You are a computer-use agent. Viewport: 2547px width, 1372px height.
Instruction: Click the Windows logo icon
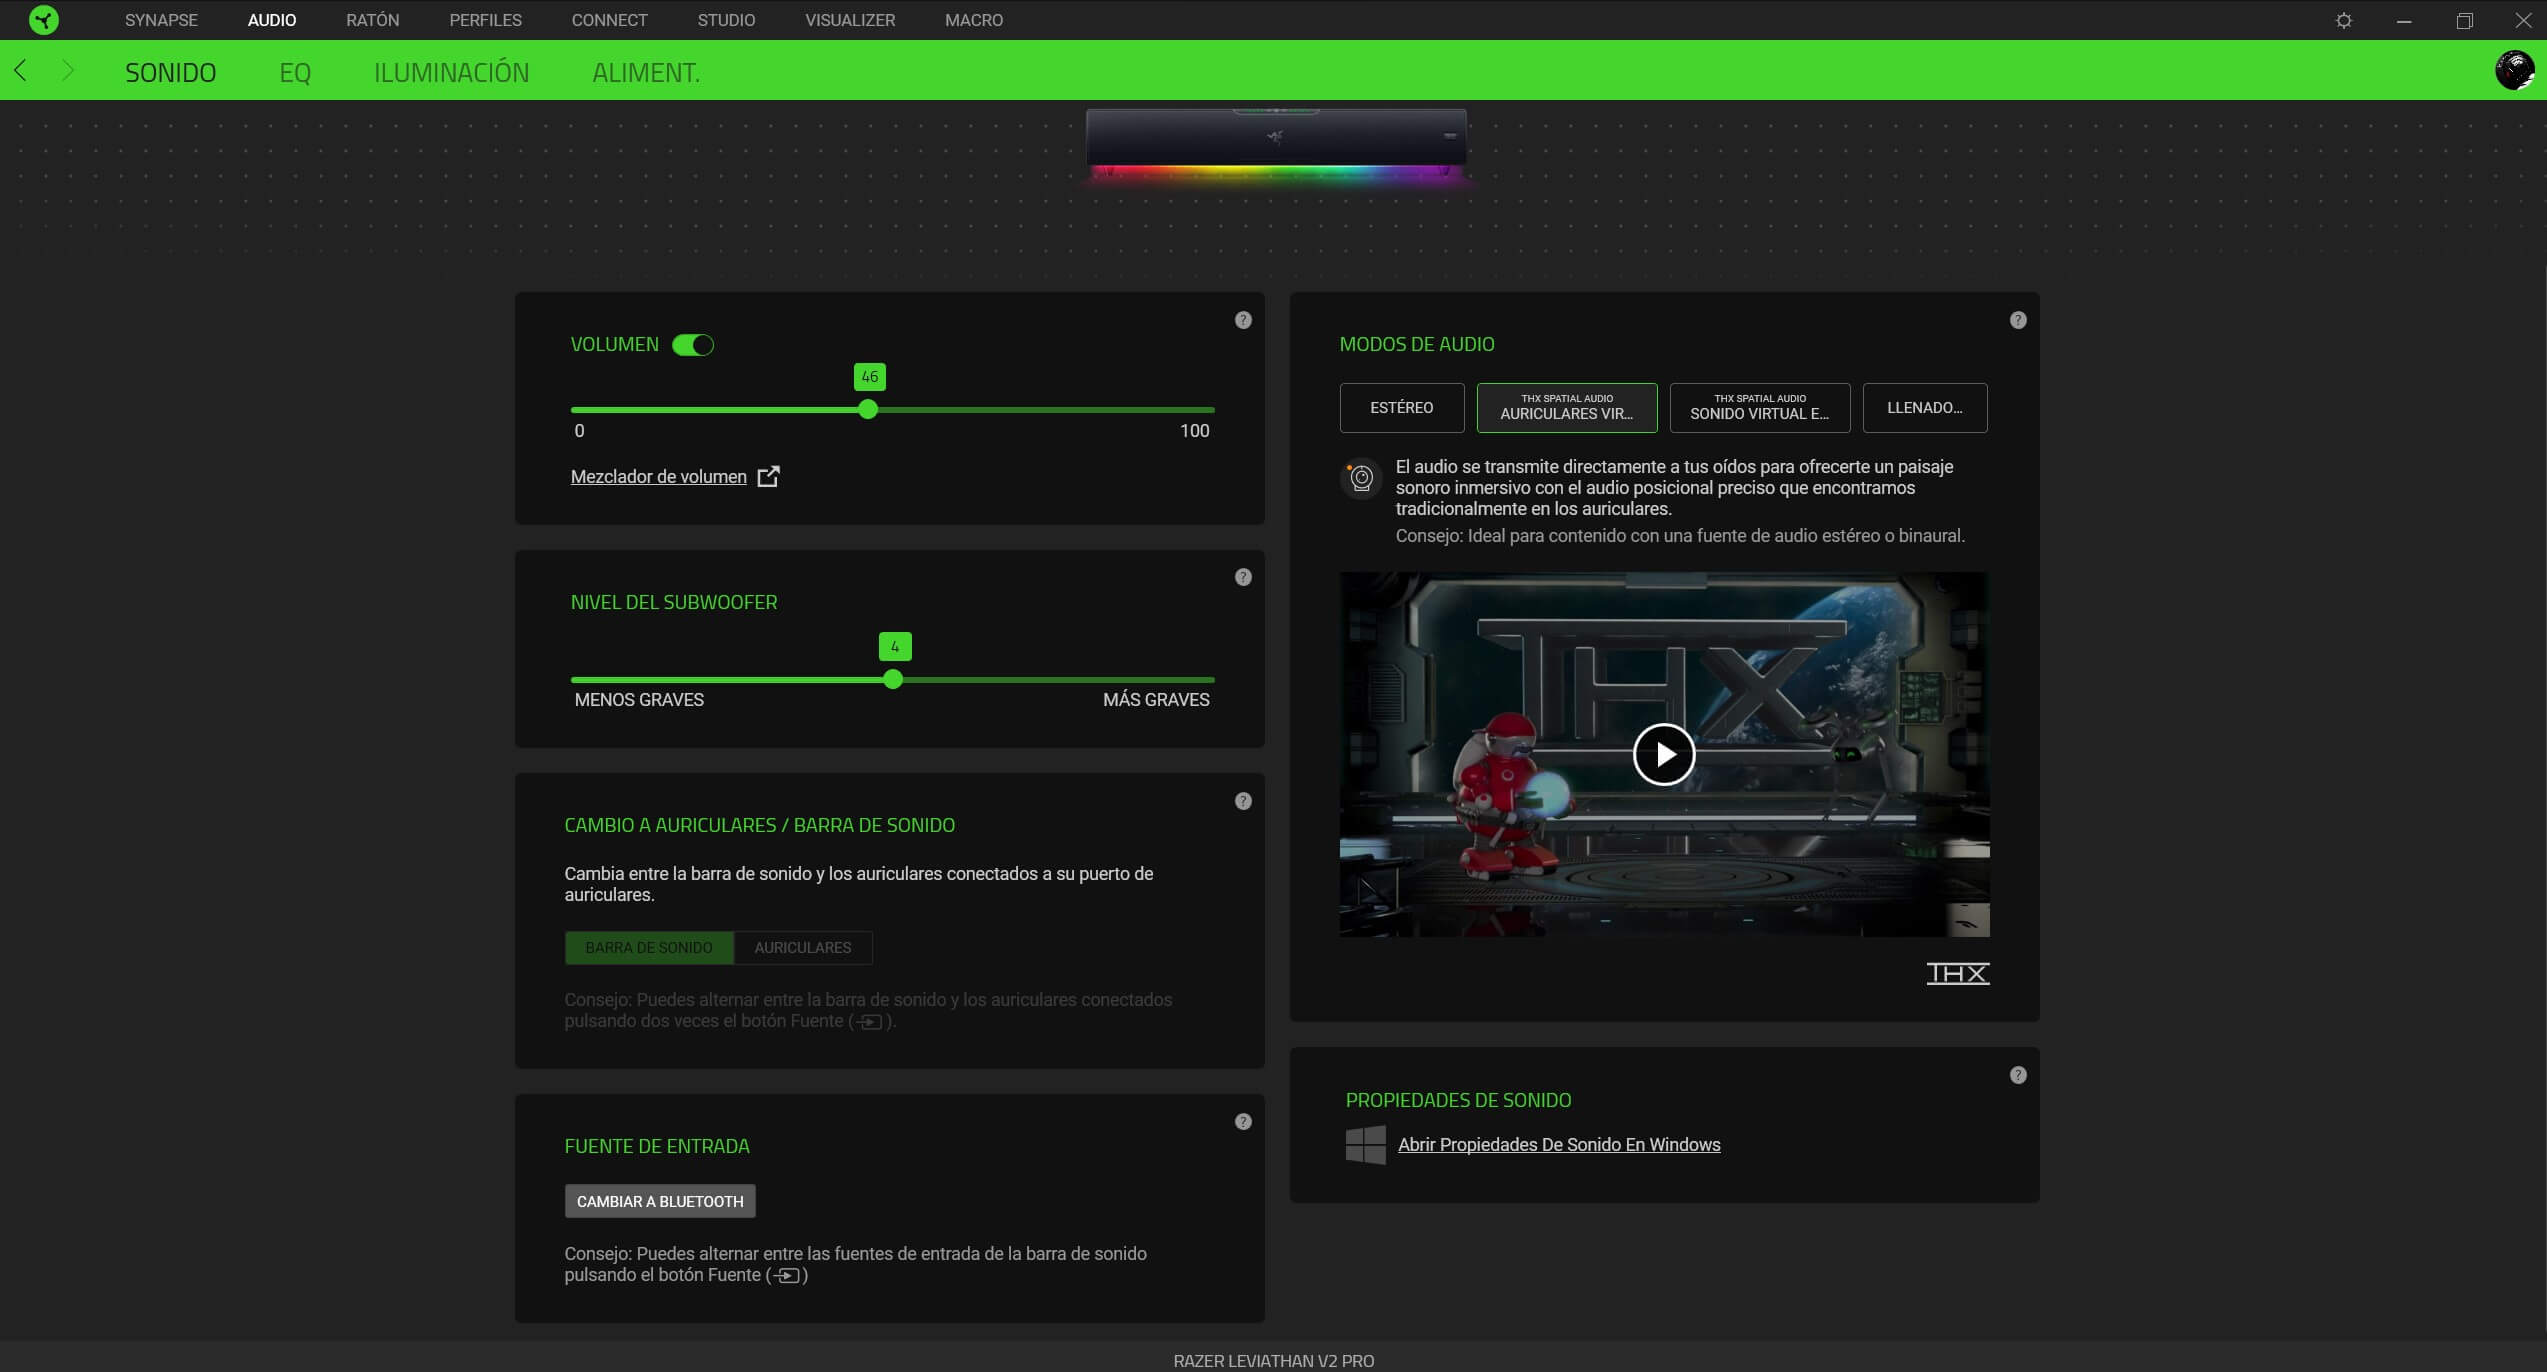point(1365,1145)
